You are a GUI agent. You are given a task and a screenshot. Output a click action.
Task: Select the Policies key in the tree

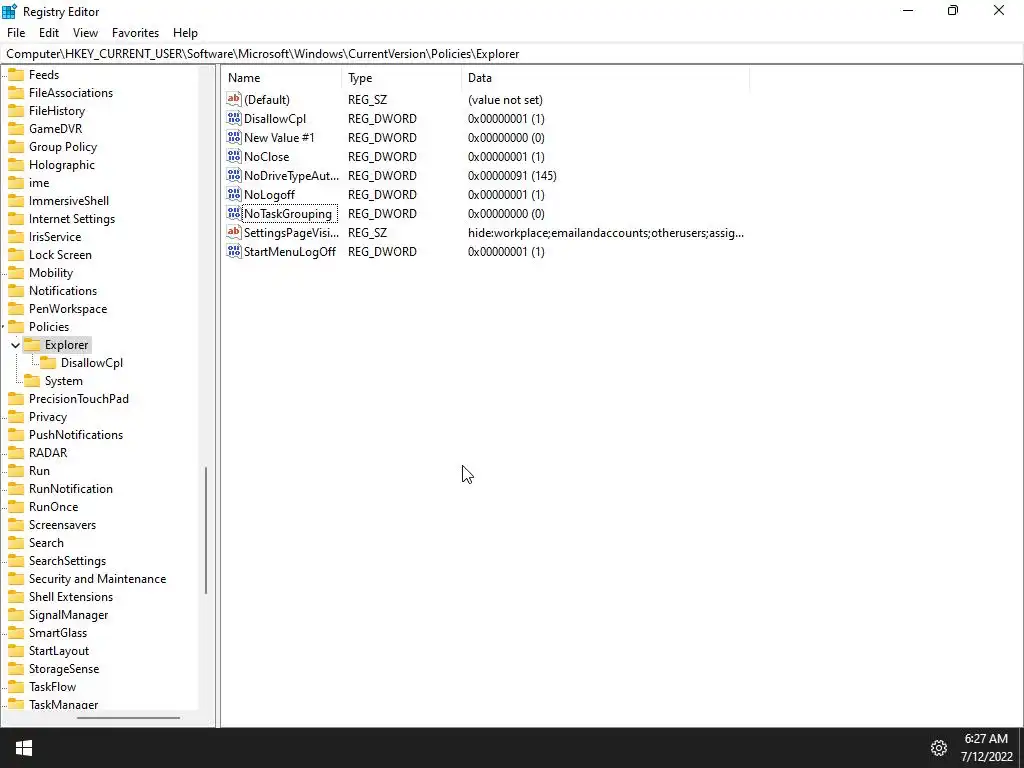(x=49, y=327)
